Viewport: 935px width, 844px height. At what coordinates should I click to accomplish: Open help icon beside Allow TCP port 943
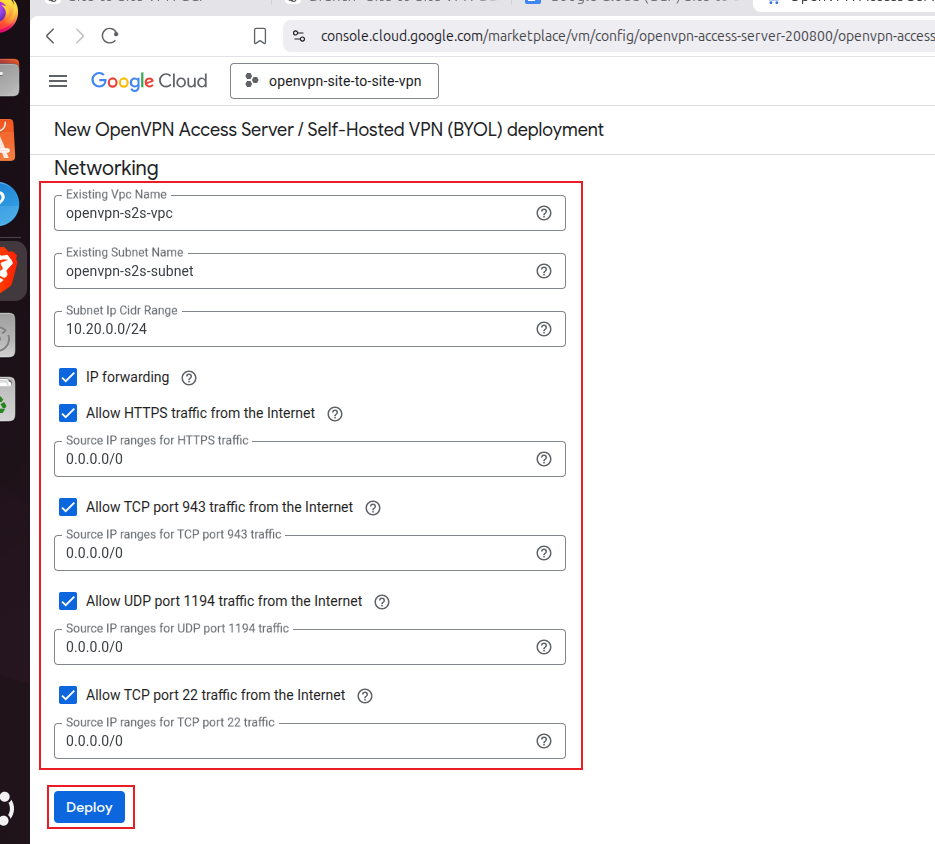point(373,508)
